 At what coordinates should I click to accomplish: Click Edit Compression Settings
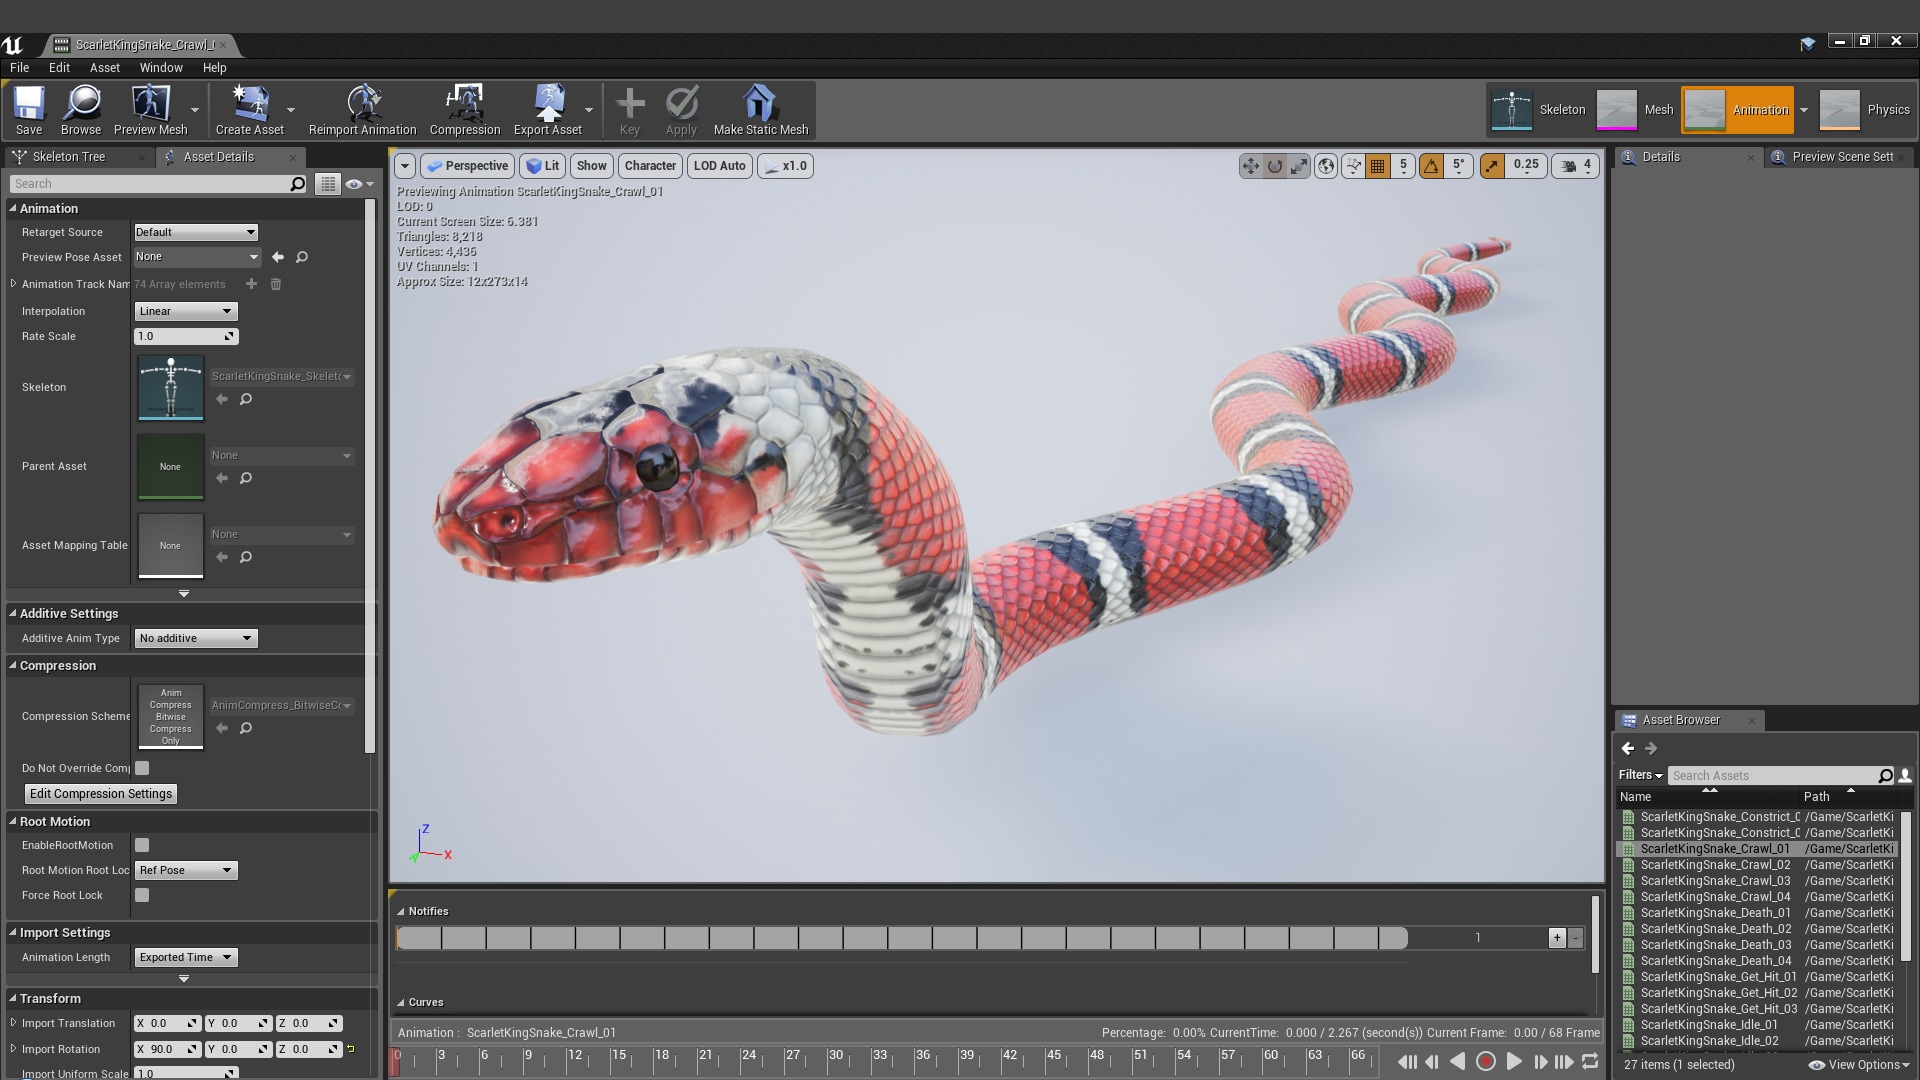[x=100, y=793]
